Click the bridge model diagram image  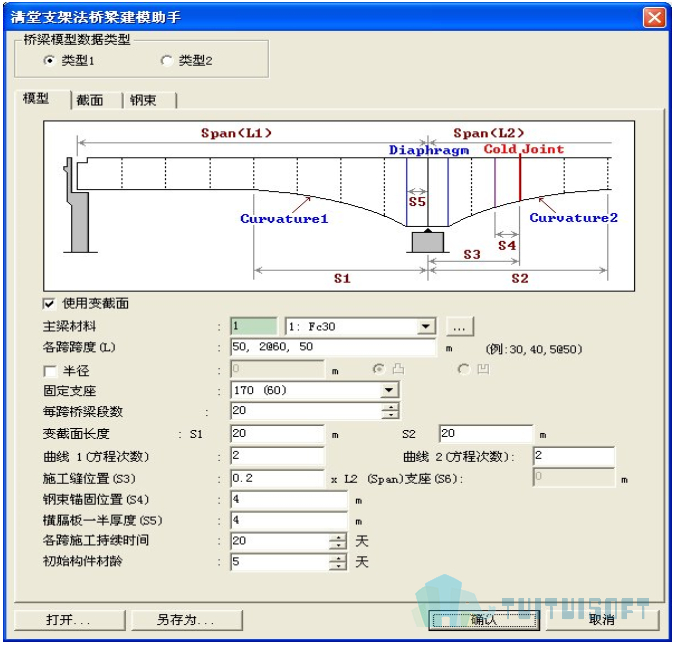339,206
